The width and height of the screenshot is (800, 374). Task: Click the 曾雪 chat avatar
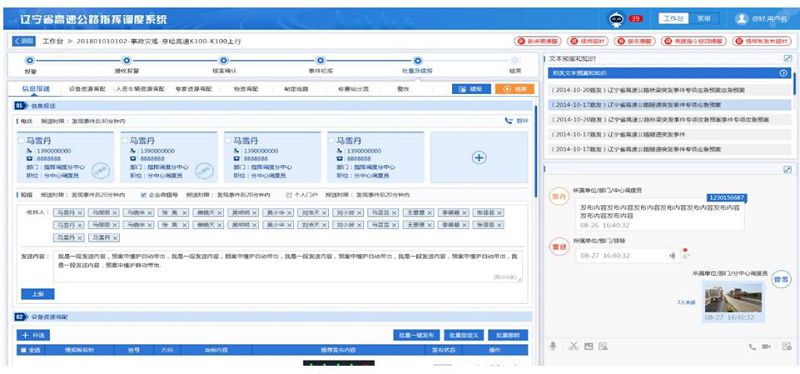pos(781,279)
